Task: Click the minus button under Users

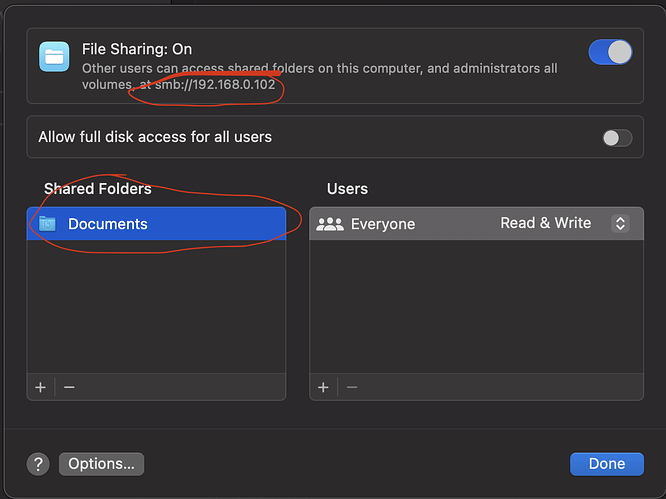Action: pos(352,387)
